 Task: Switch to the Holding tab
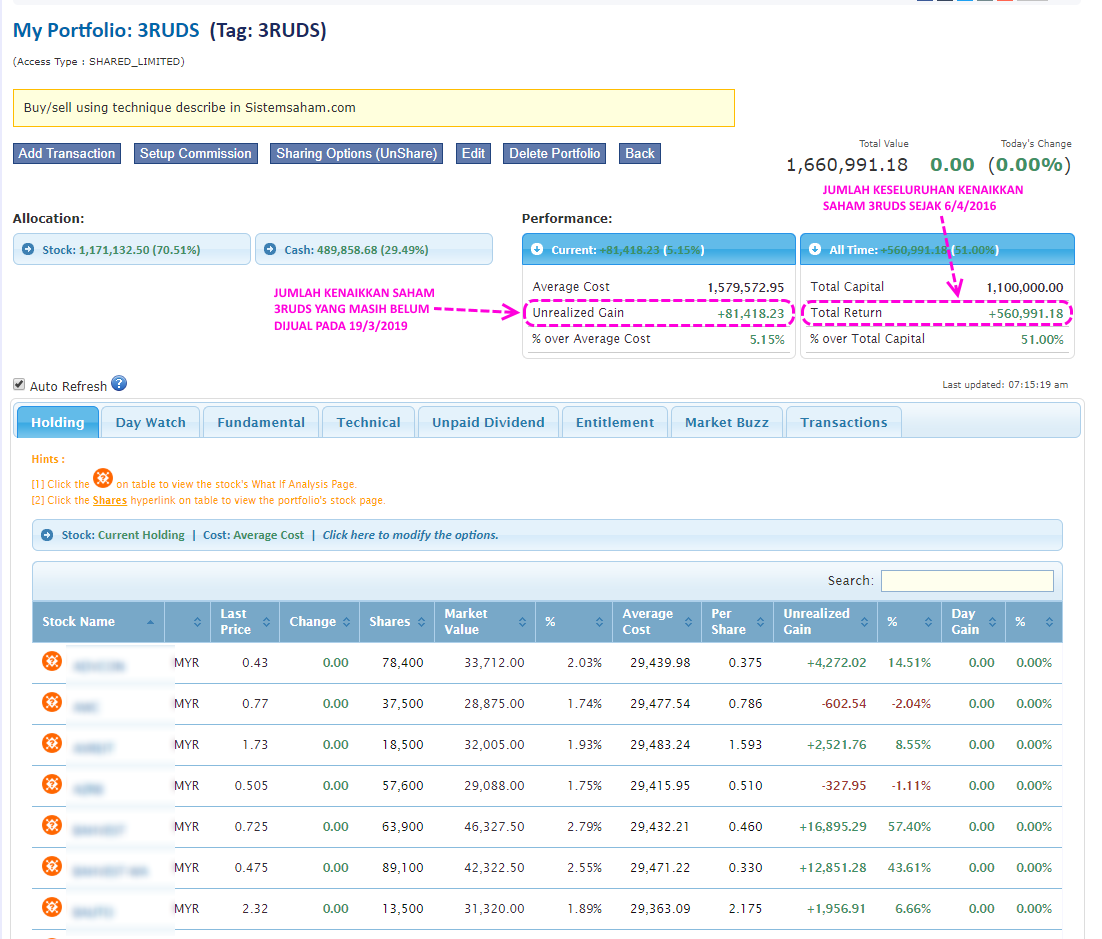coord(58,422)
